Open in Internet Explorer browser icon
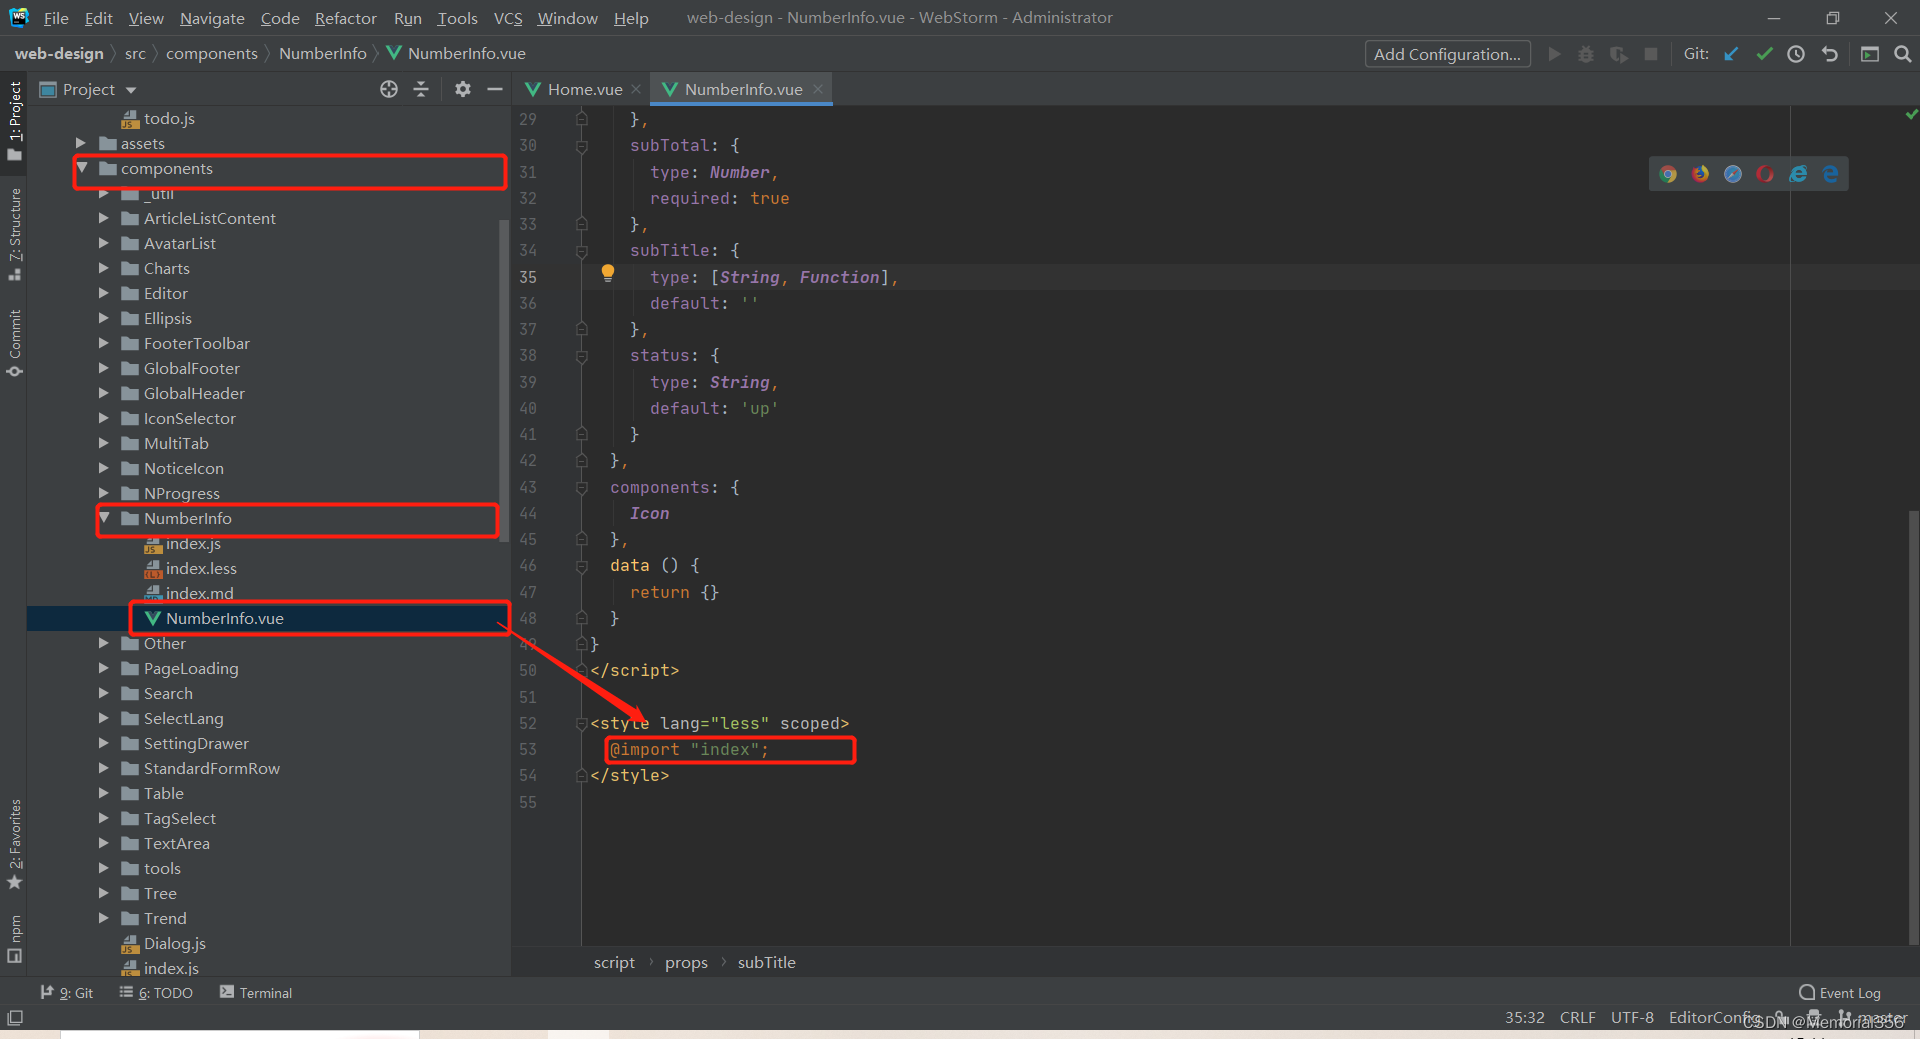This screenshot has height=1039, width=1920. click(x=1798, y=174)
